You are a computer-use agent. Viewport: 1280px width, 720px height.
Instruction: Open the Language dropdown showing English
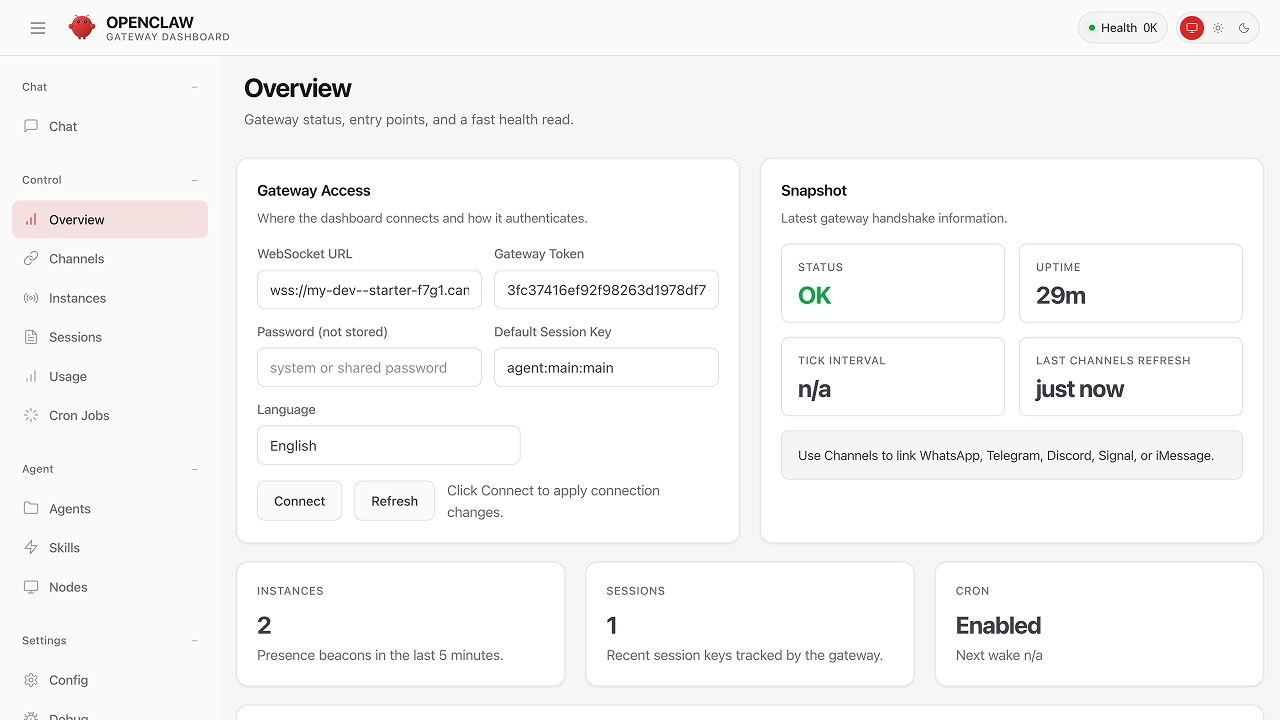pyautogui.click(x=388, y=445)
